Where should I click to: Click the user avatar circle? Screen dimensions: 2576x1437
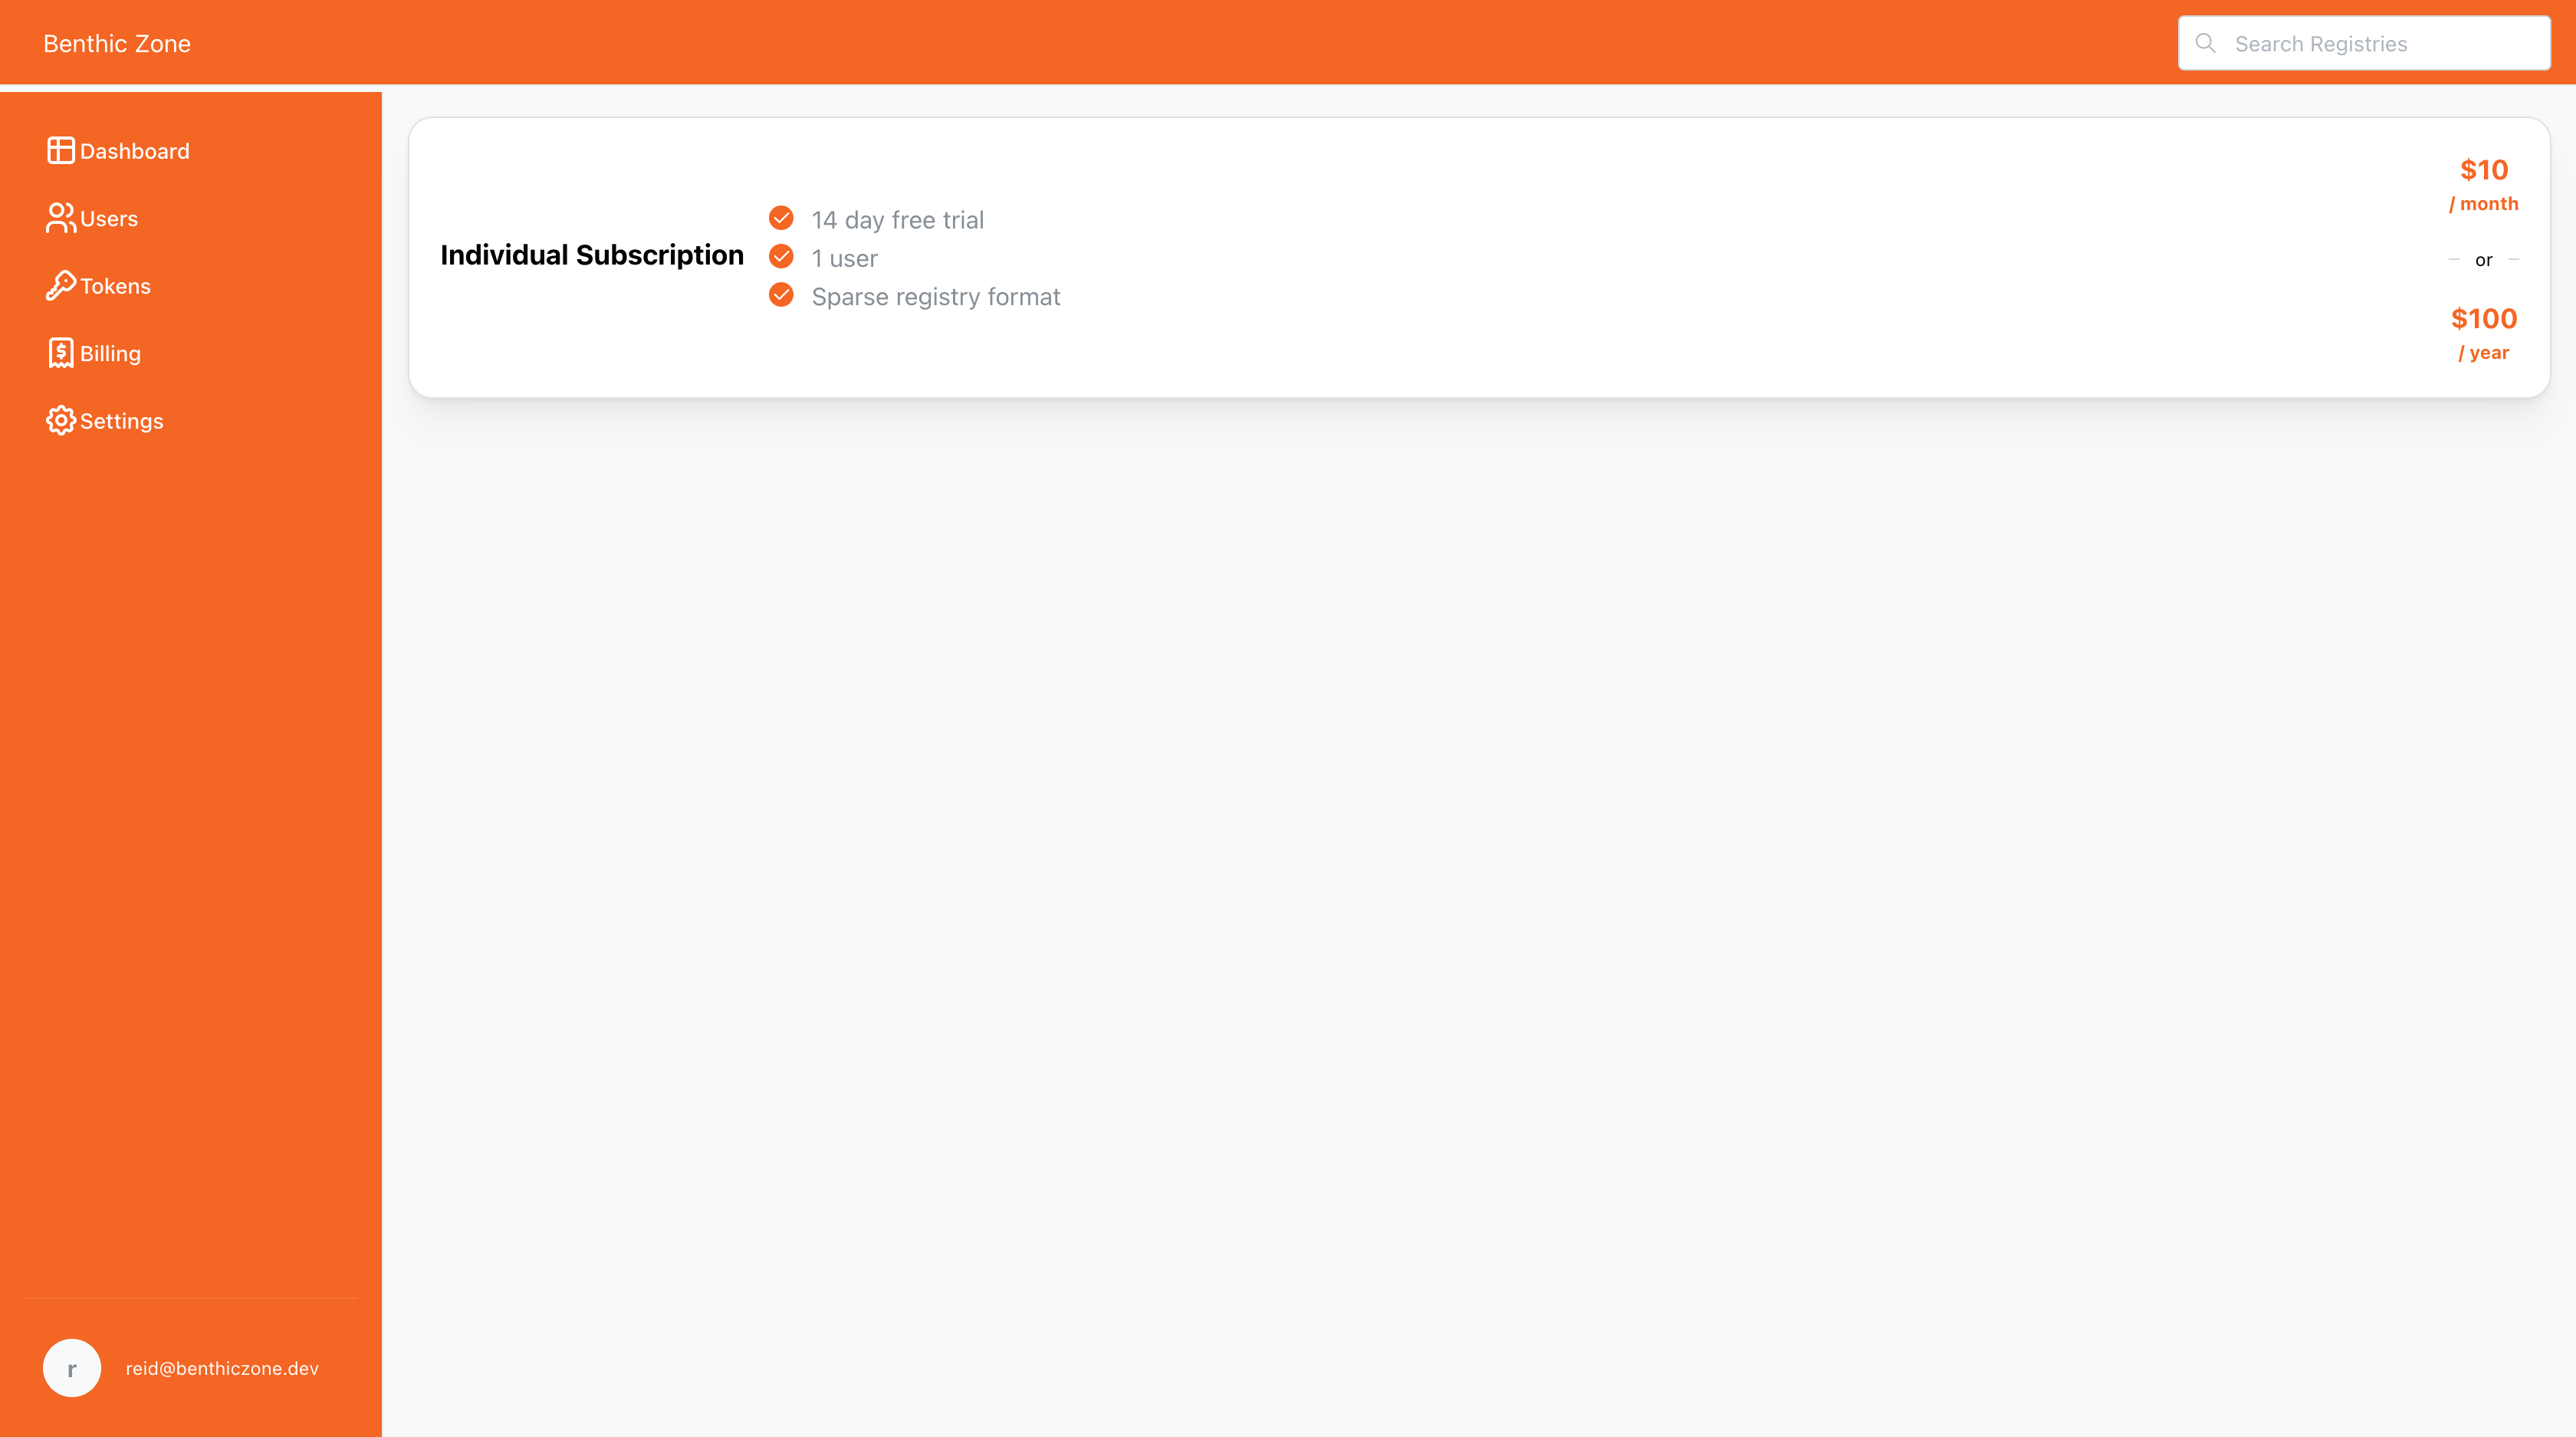coord(72,1368)
